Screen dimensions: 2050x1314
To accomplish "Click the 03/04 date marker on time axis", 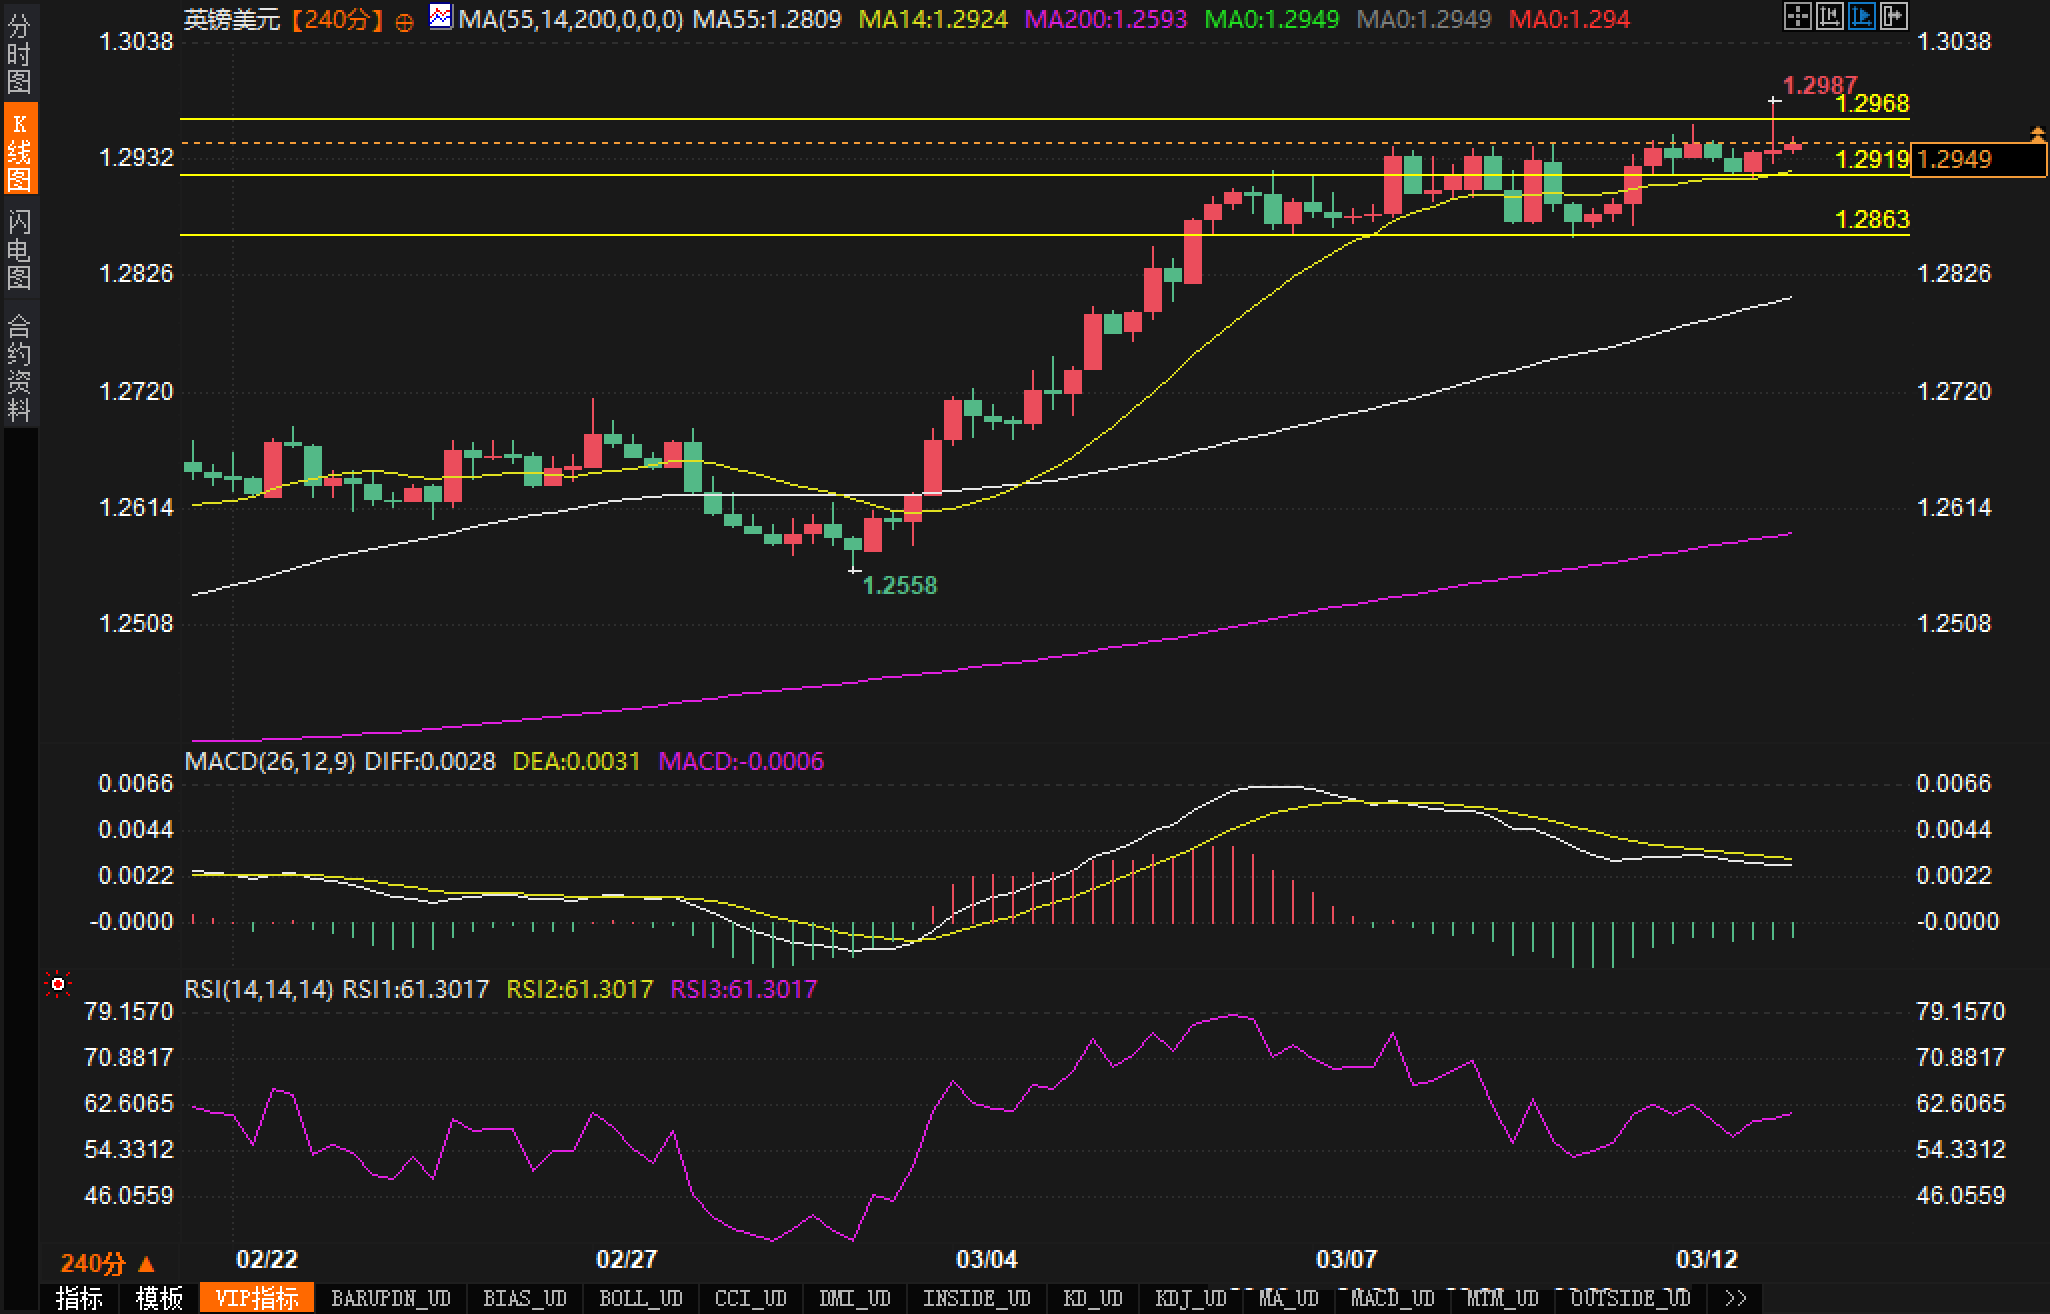I will point(987,1259).
